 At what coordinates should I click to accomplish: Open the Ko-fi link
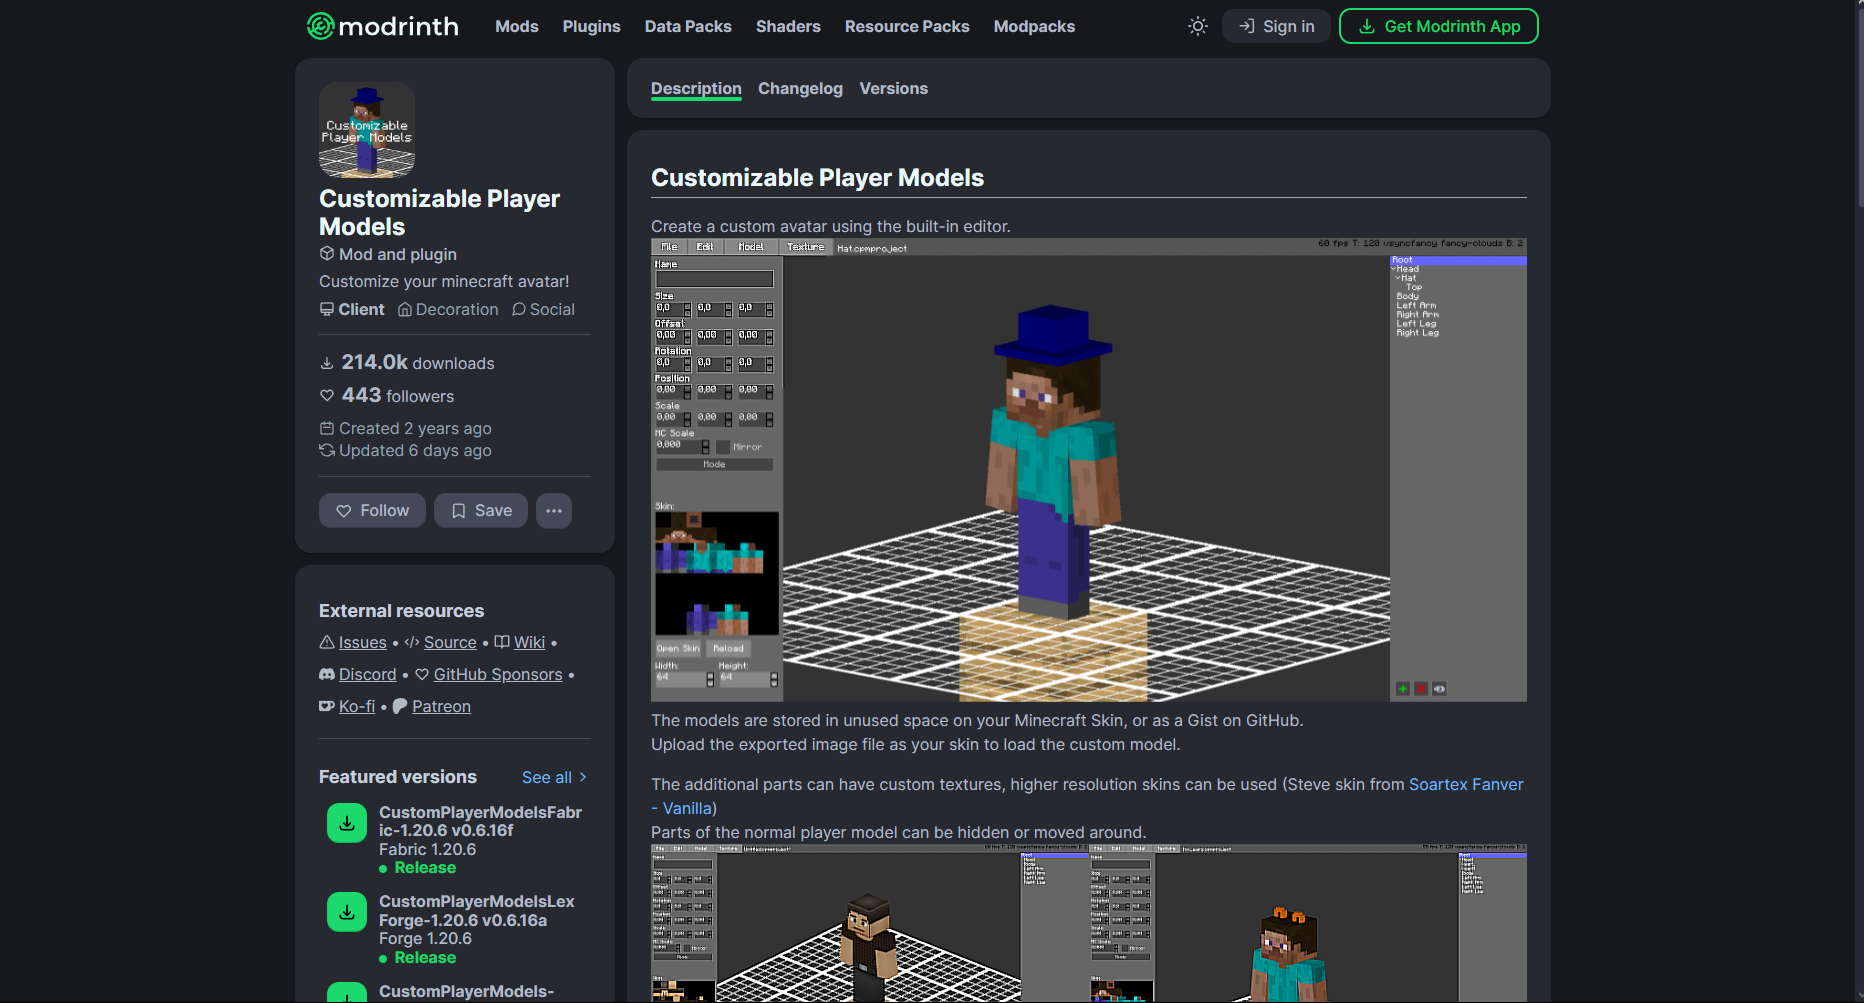tap(357, 706)
